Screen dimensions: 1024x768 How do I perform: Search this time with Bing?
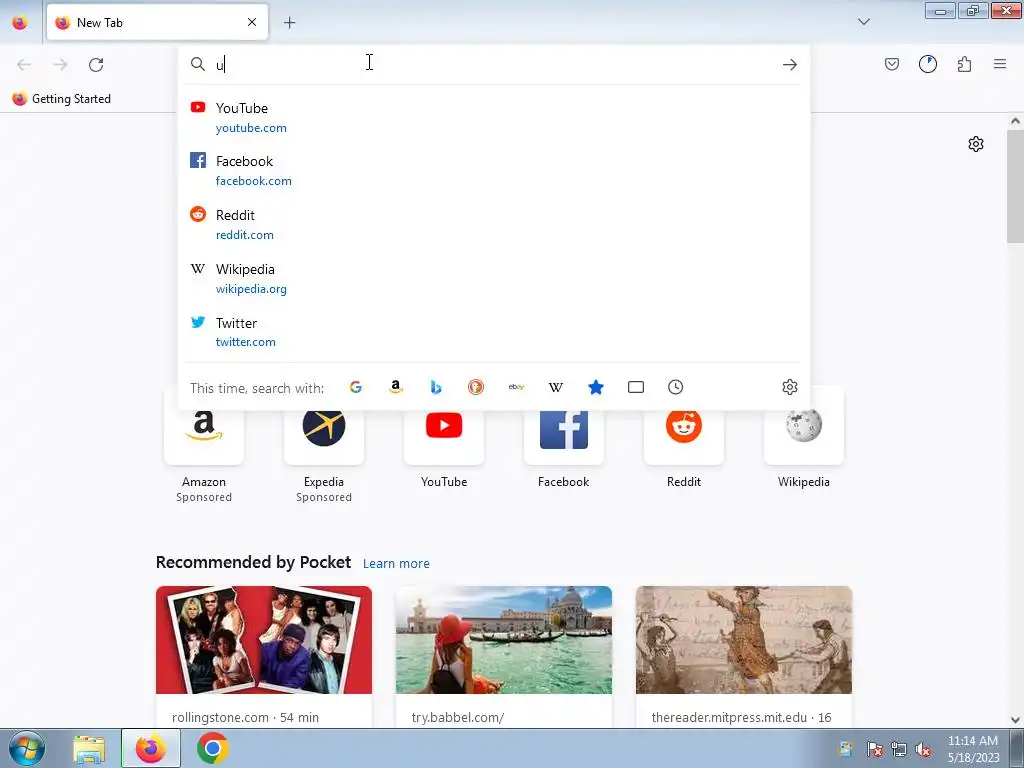(436, 387)
